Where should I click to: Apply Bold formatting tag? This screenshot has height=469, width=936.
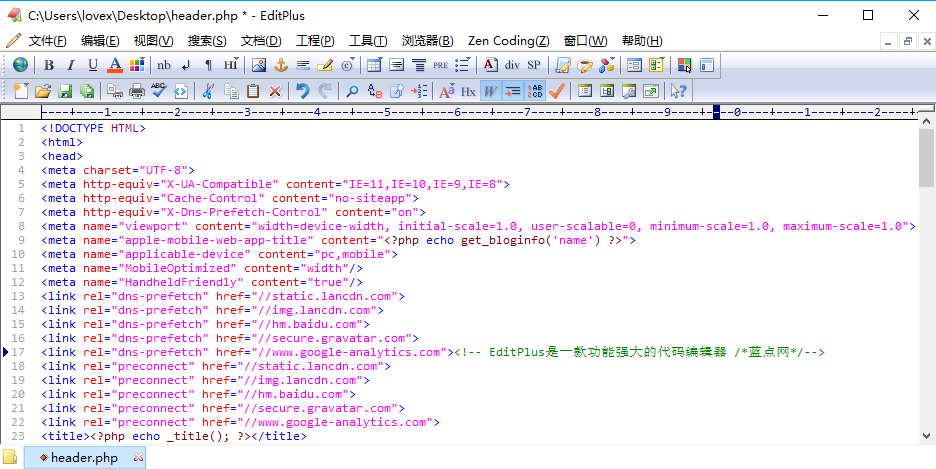[50, 64]
